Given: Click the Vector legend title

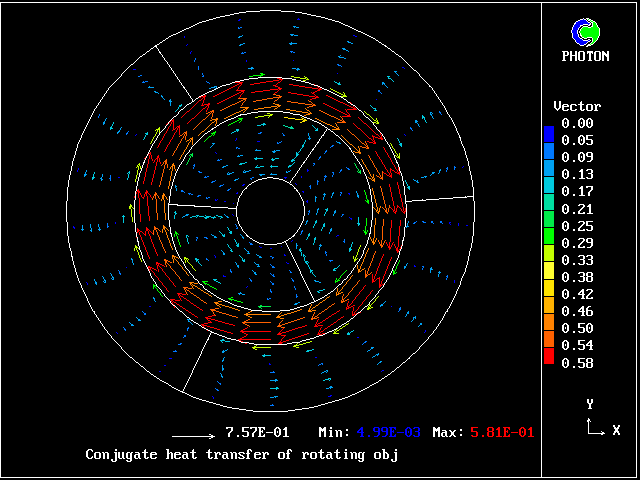Looking at the screenshot, I should (577, 106).
